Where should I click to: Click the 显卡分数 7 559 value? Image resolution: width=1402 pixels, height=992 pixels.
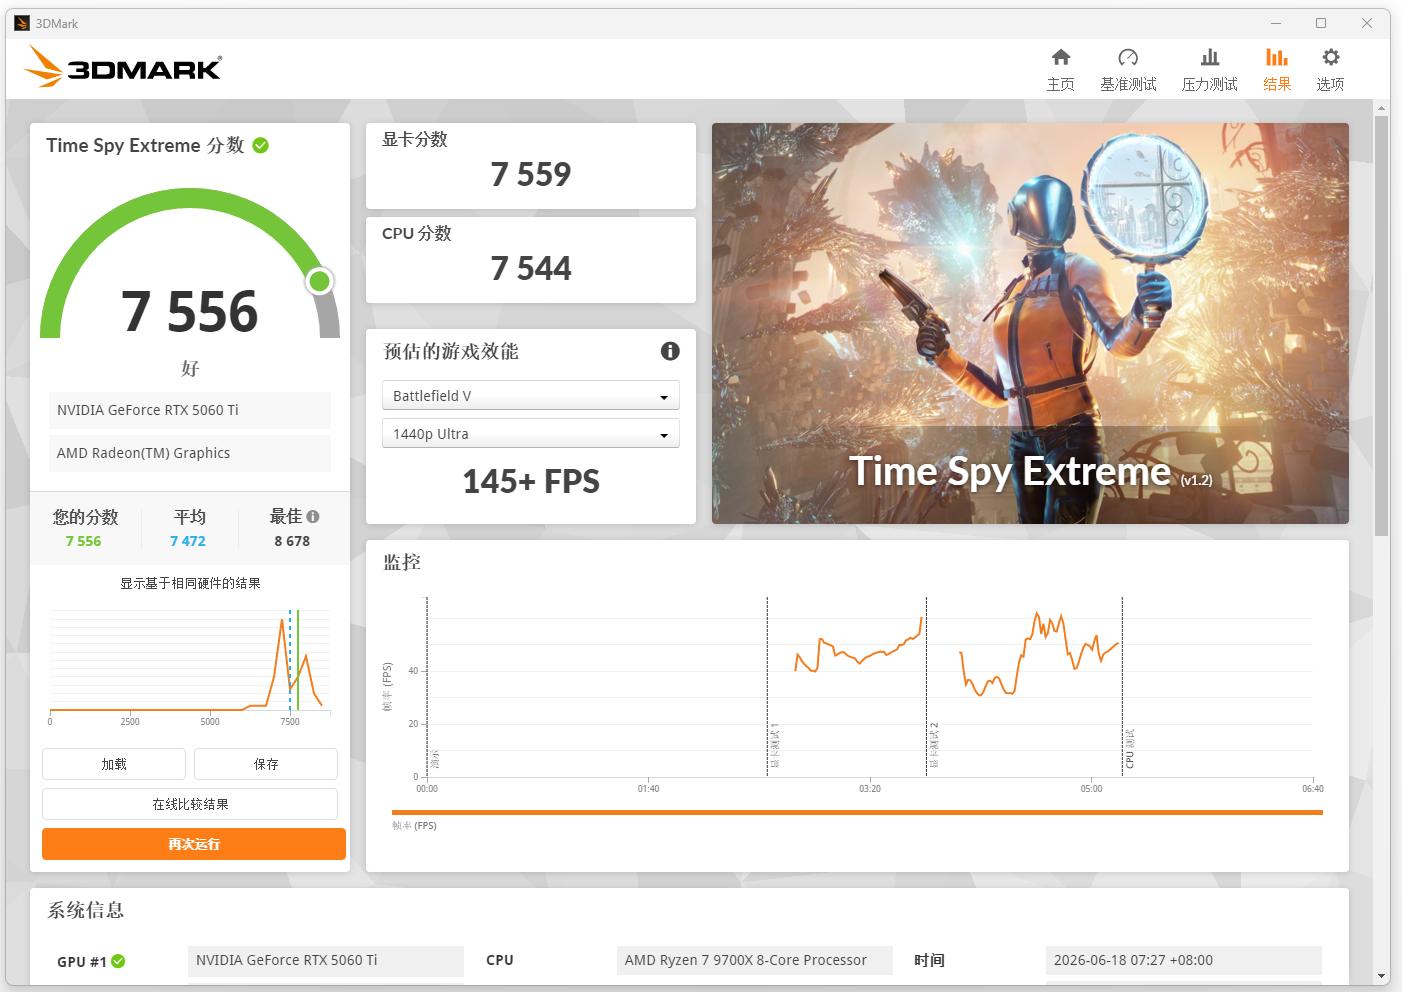(x=531, y=174)
